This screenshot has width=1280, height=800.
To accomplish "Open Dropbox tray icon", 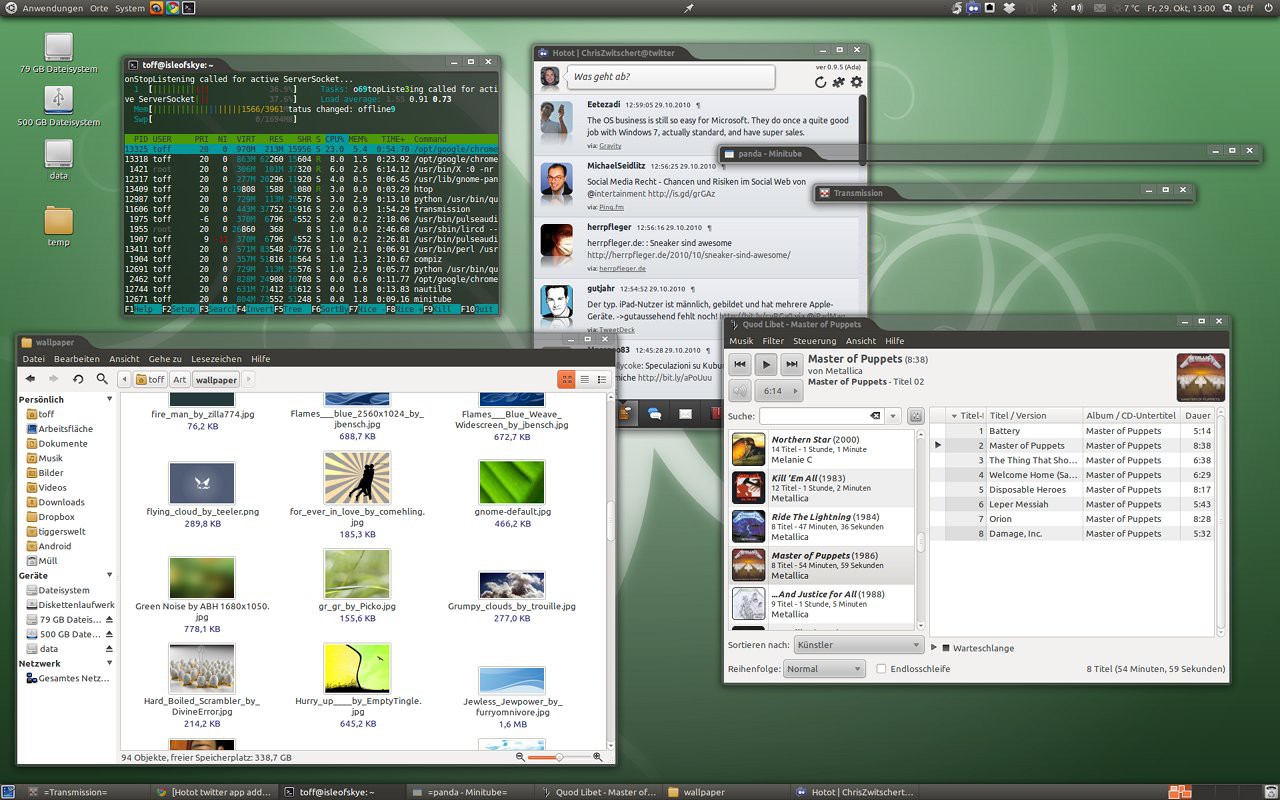I will (1009, 8).
